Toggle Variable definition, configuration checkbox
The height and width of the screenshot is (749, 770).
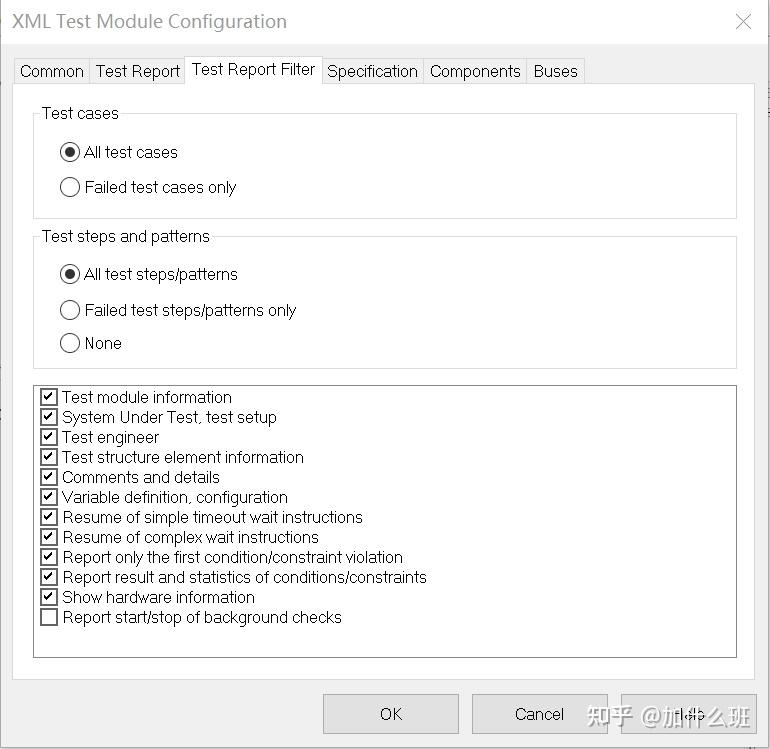coord(49,497)
